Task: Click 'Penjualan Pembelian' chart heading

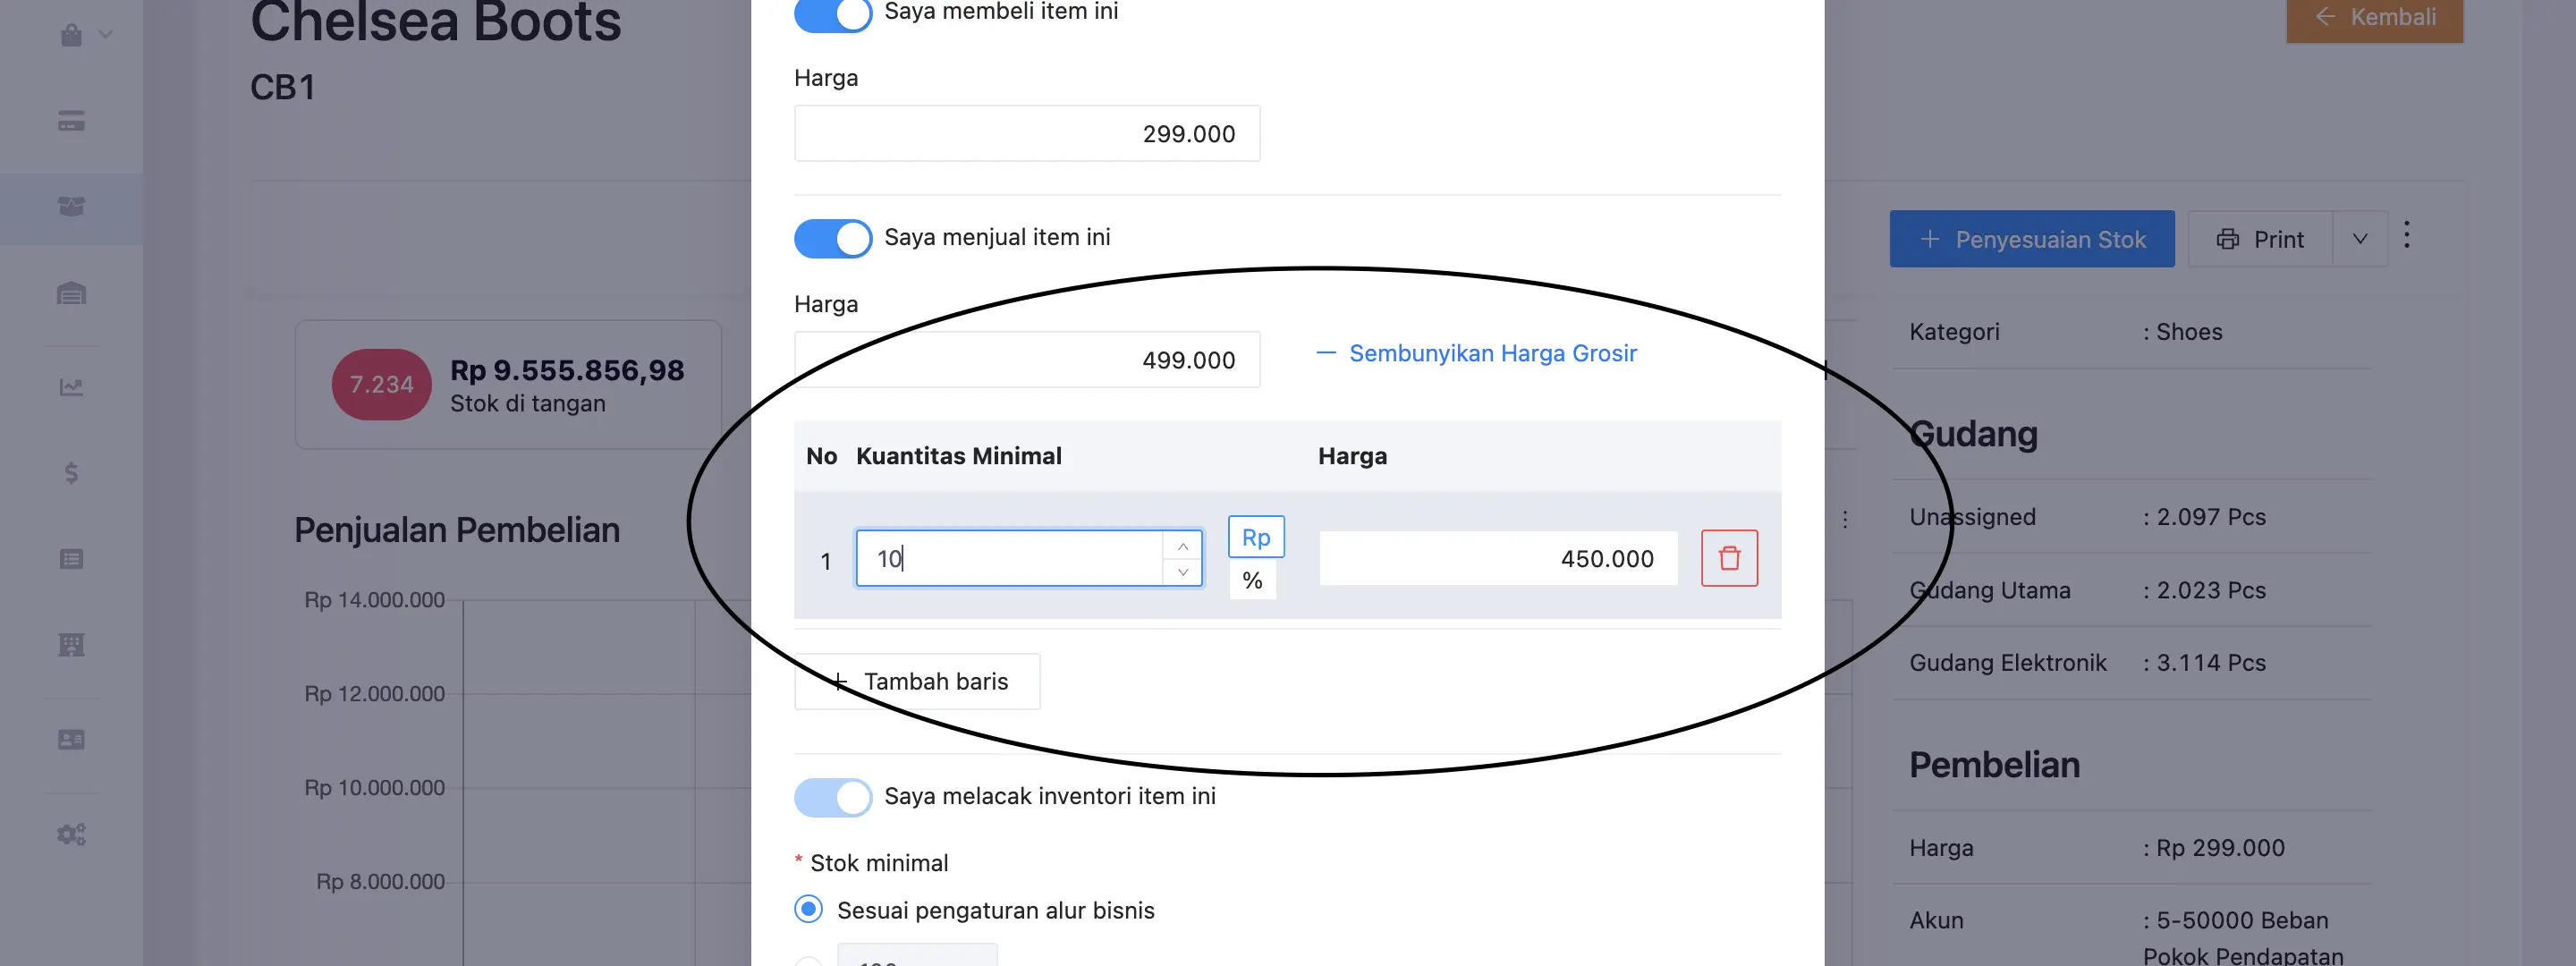Action: coord(457,530)
